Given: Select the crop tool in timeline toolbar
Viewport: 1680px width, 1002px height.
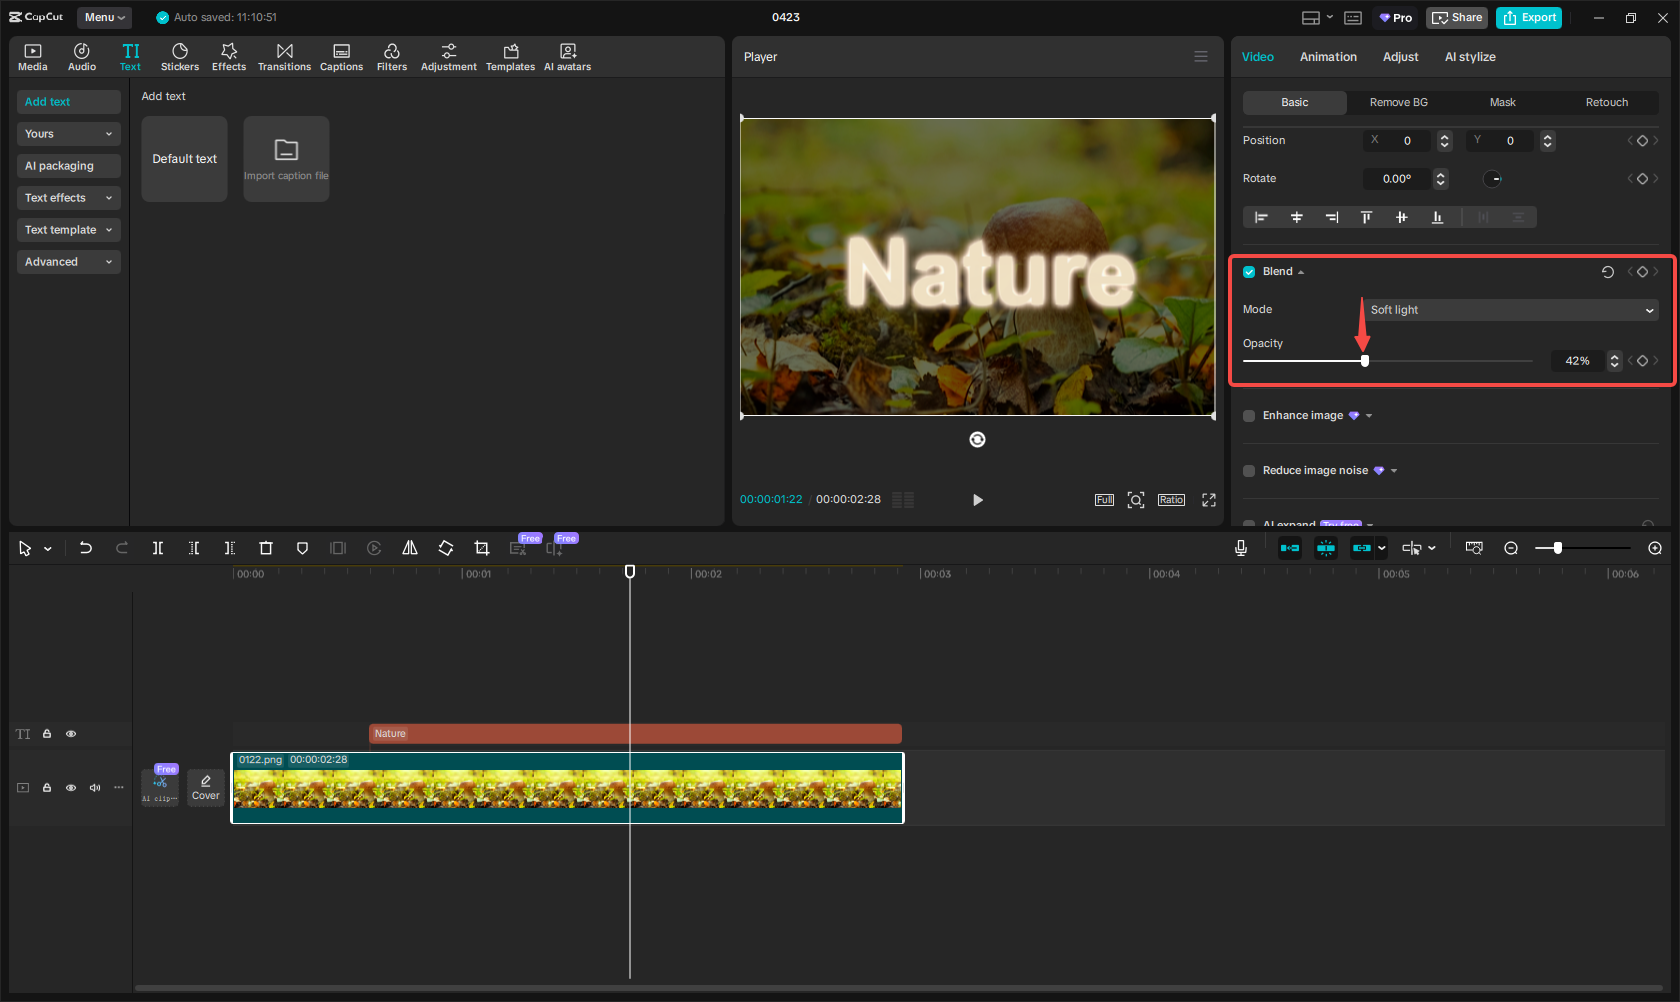Looking at the screenshot, I should (482, 548).
